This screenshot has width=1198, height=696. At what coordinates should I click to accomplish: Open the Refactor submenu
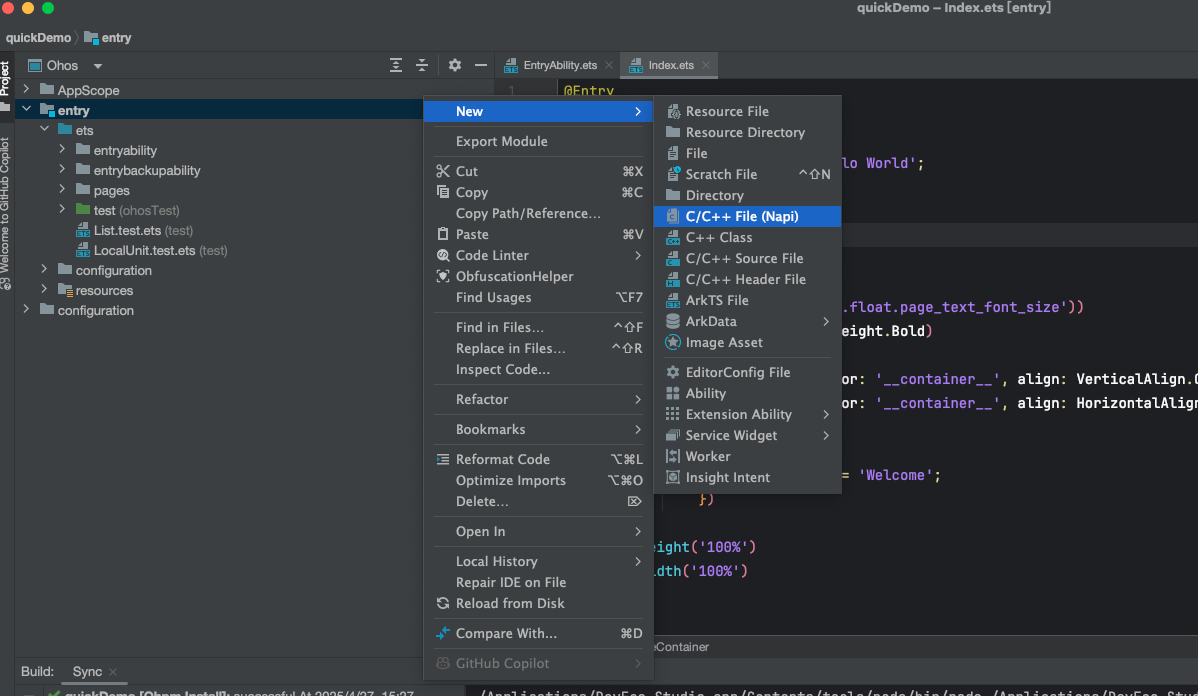coord(539,400)
